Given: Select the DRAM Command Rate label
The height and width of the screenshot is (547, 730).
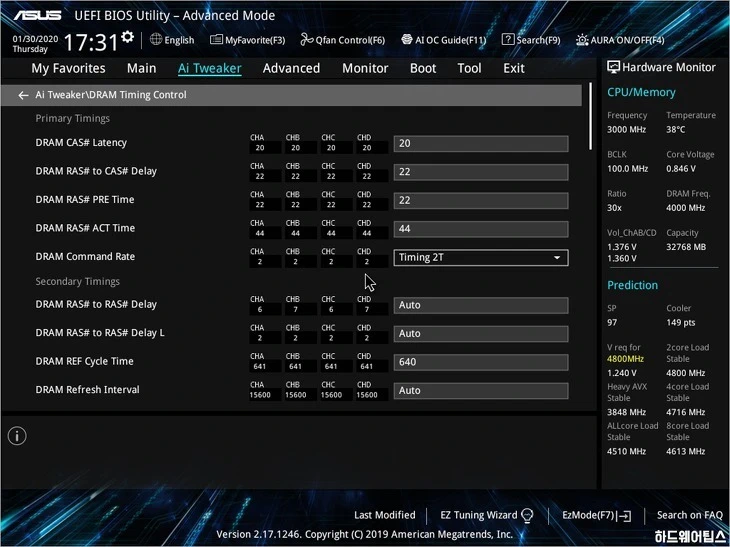Looking at the screenshot, I should click(x=85, y=257).
